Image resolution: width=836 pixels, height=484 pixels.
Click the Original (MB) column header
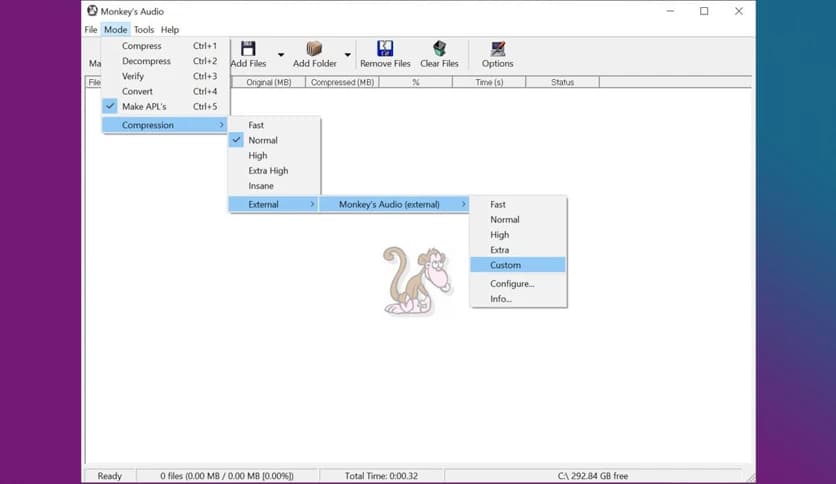click(269, 82)
